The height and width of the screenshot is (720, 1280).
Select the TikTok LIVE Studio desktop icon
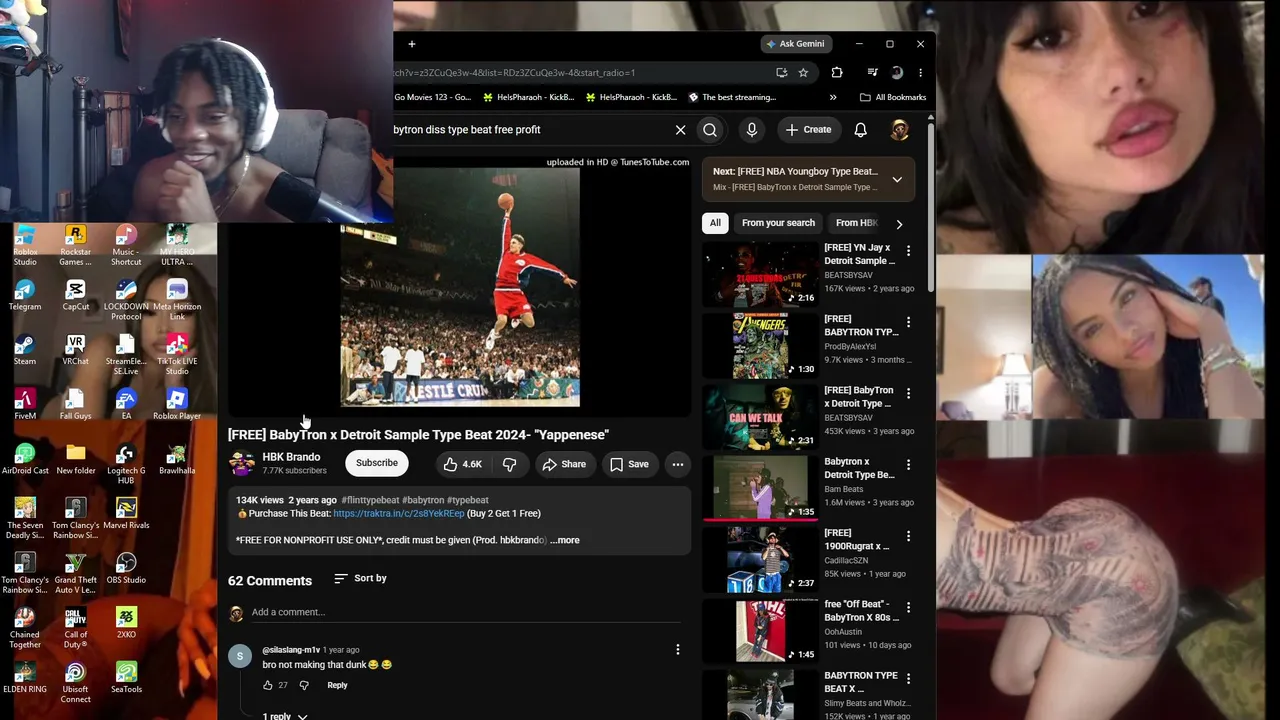[x=177, y=355]
